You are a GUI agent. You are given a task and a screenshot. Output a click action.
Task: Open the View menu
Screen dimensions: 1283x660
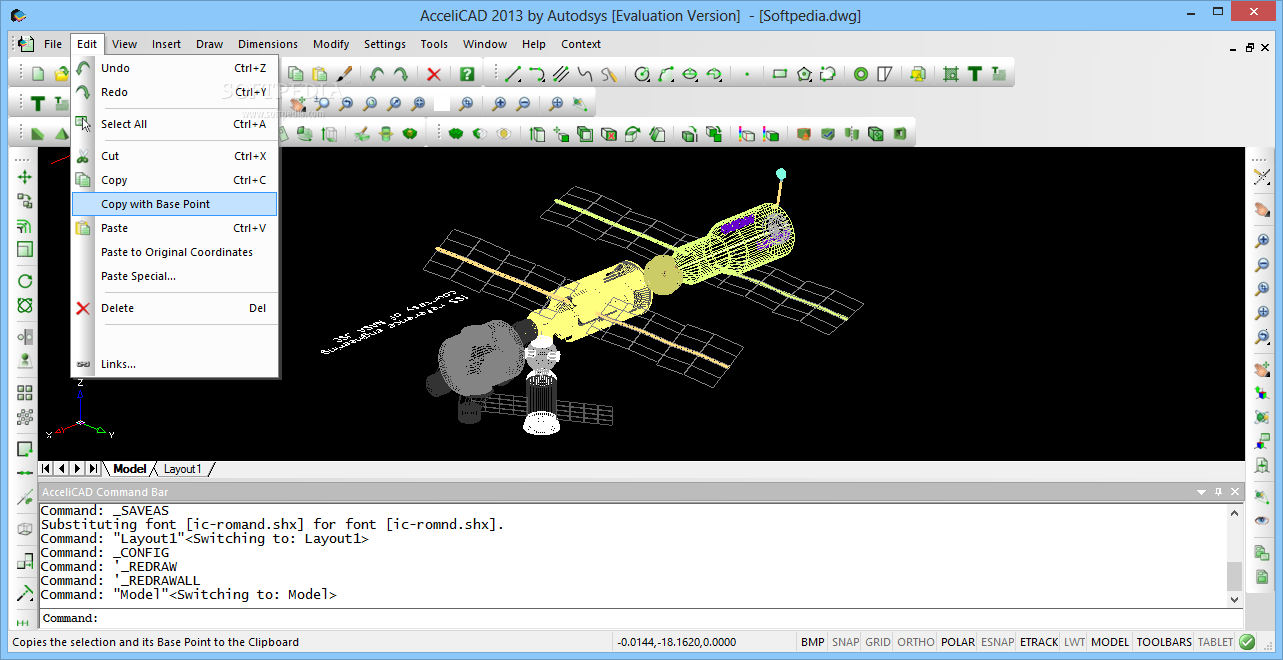[125, 44]
